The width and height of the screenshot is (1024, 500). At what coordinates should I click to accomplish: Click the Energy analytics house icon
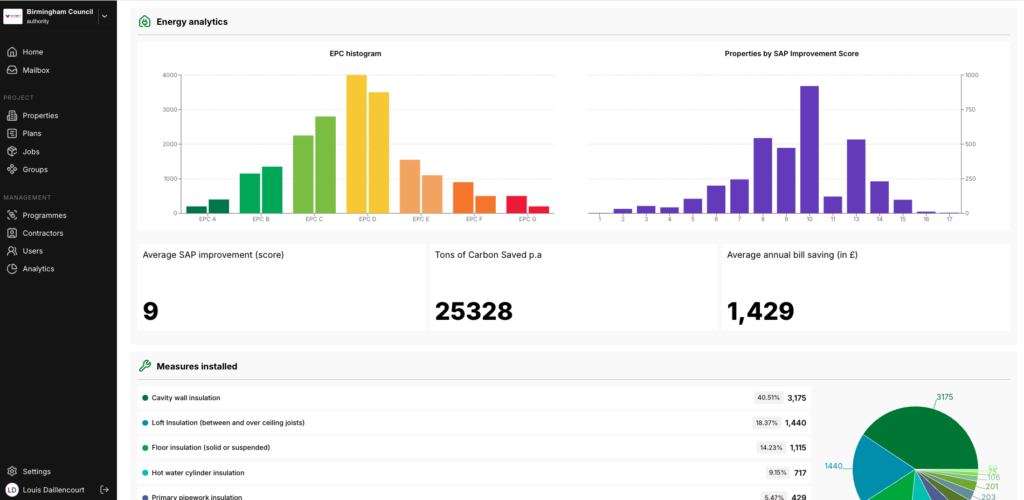pos(145,22)
